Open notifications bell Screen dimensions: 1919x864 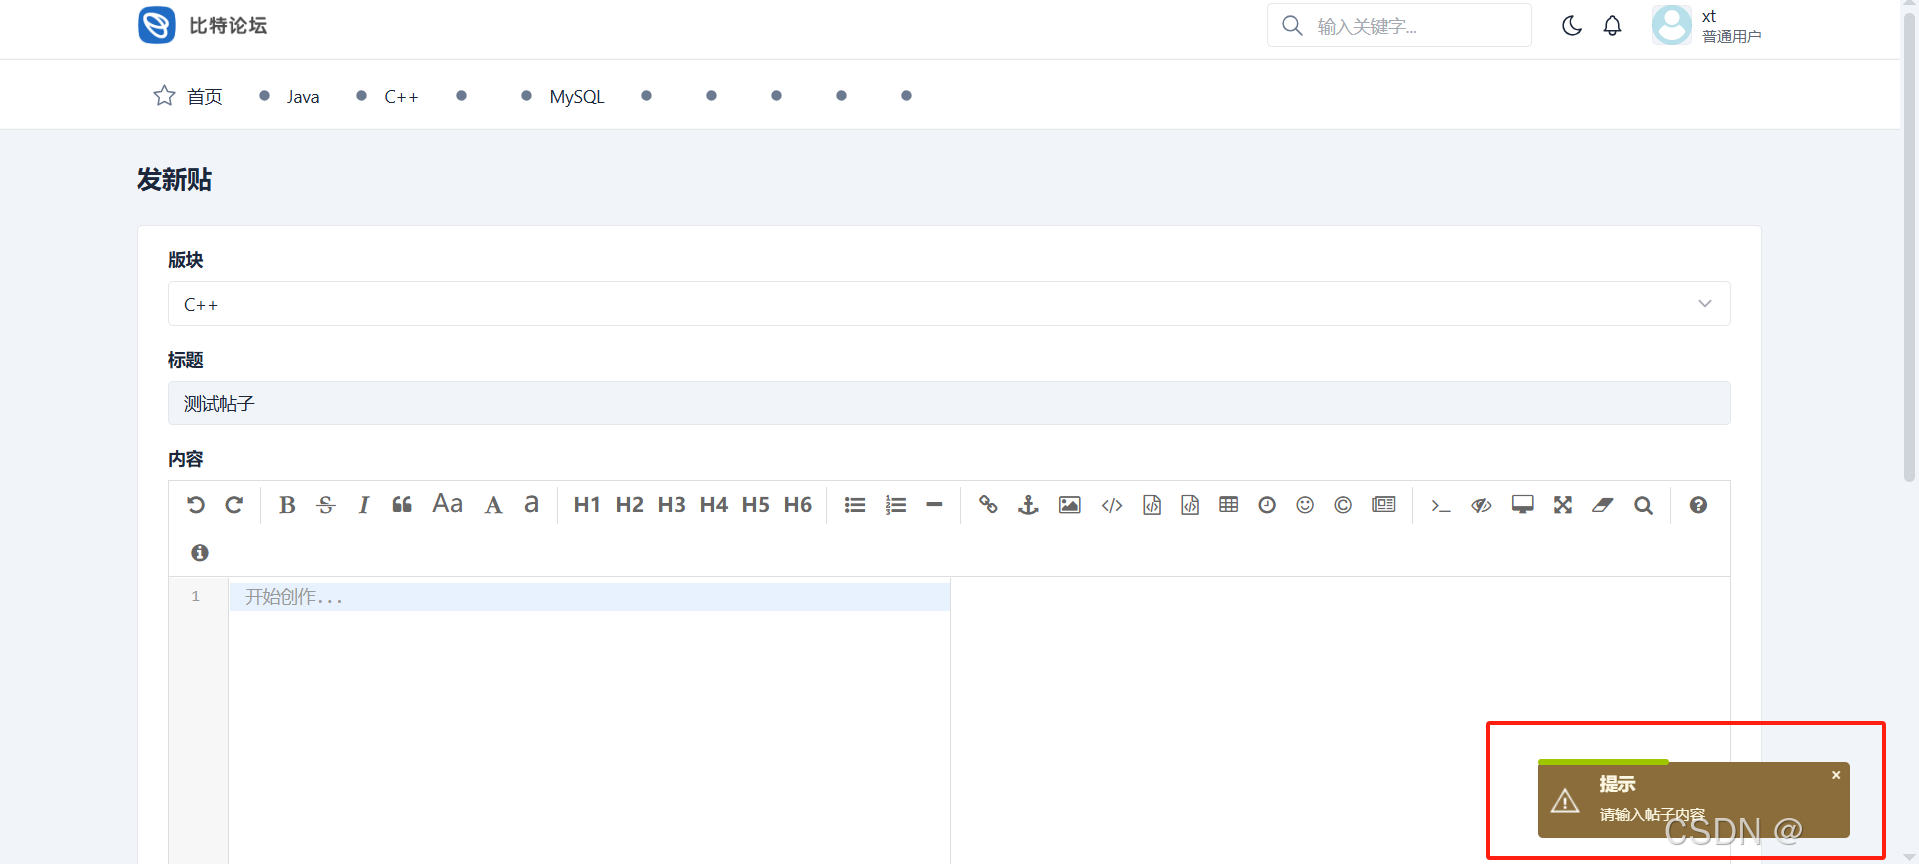(x=1613, y=26)
